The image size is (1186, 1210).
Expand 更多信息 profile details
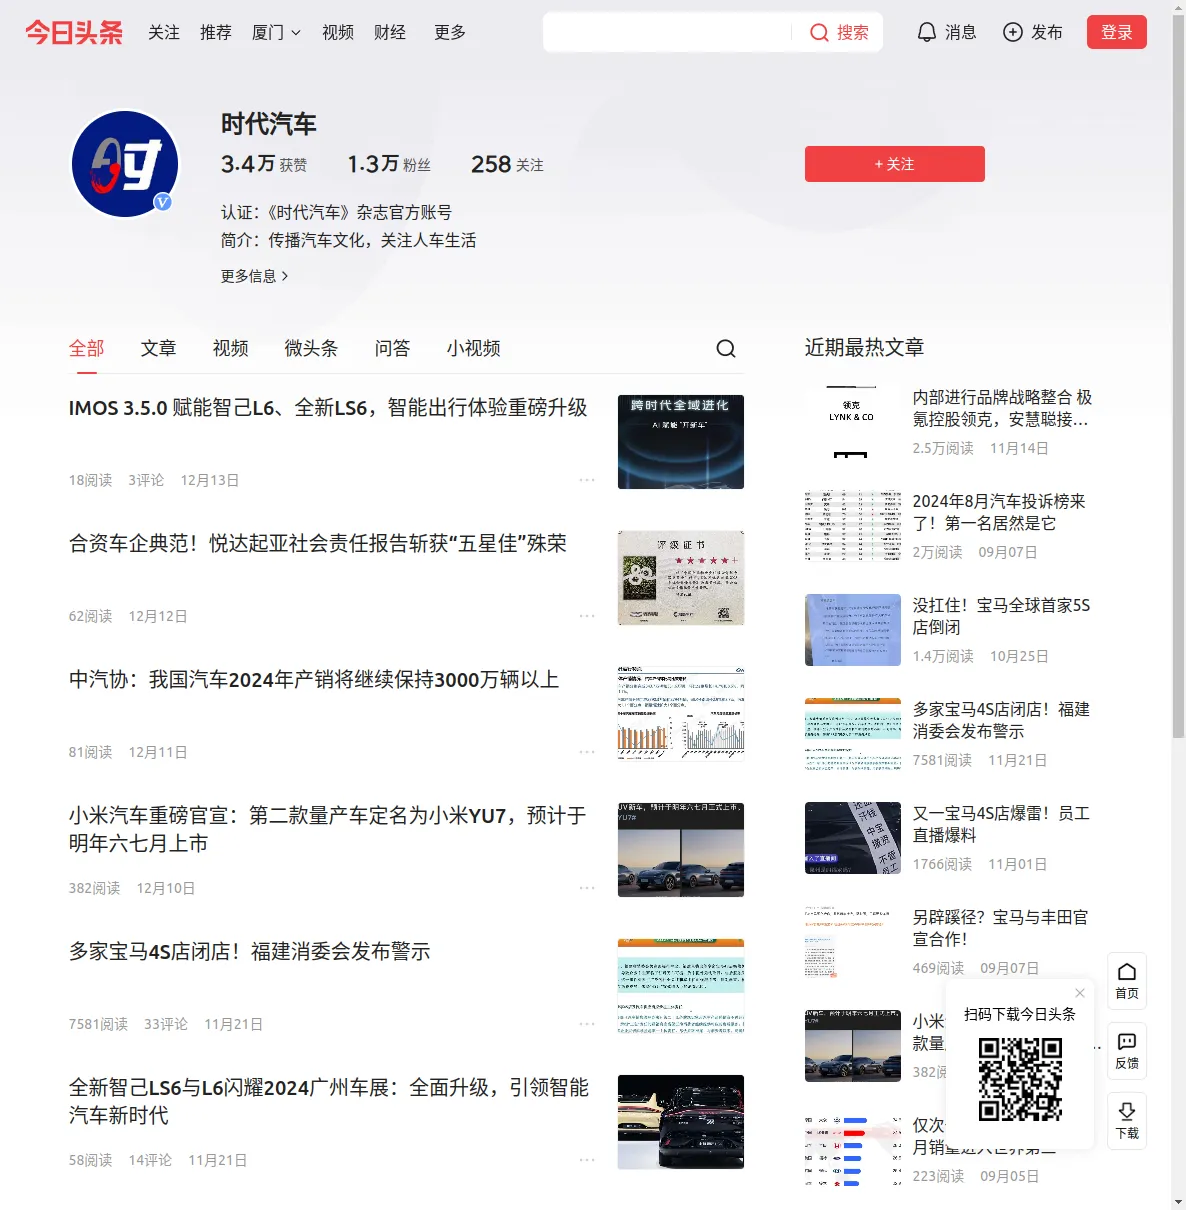pos(255,276)
